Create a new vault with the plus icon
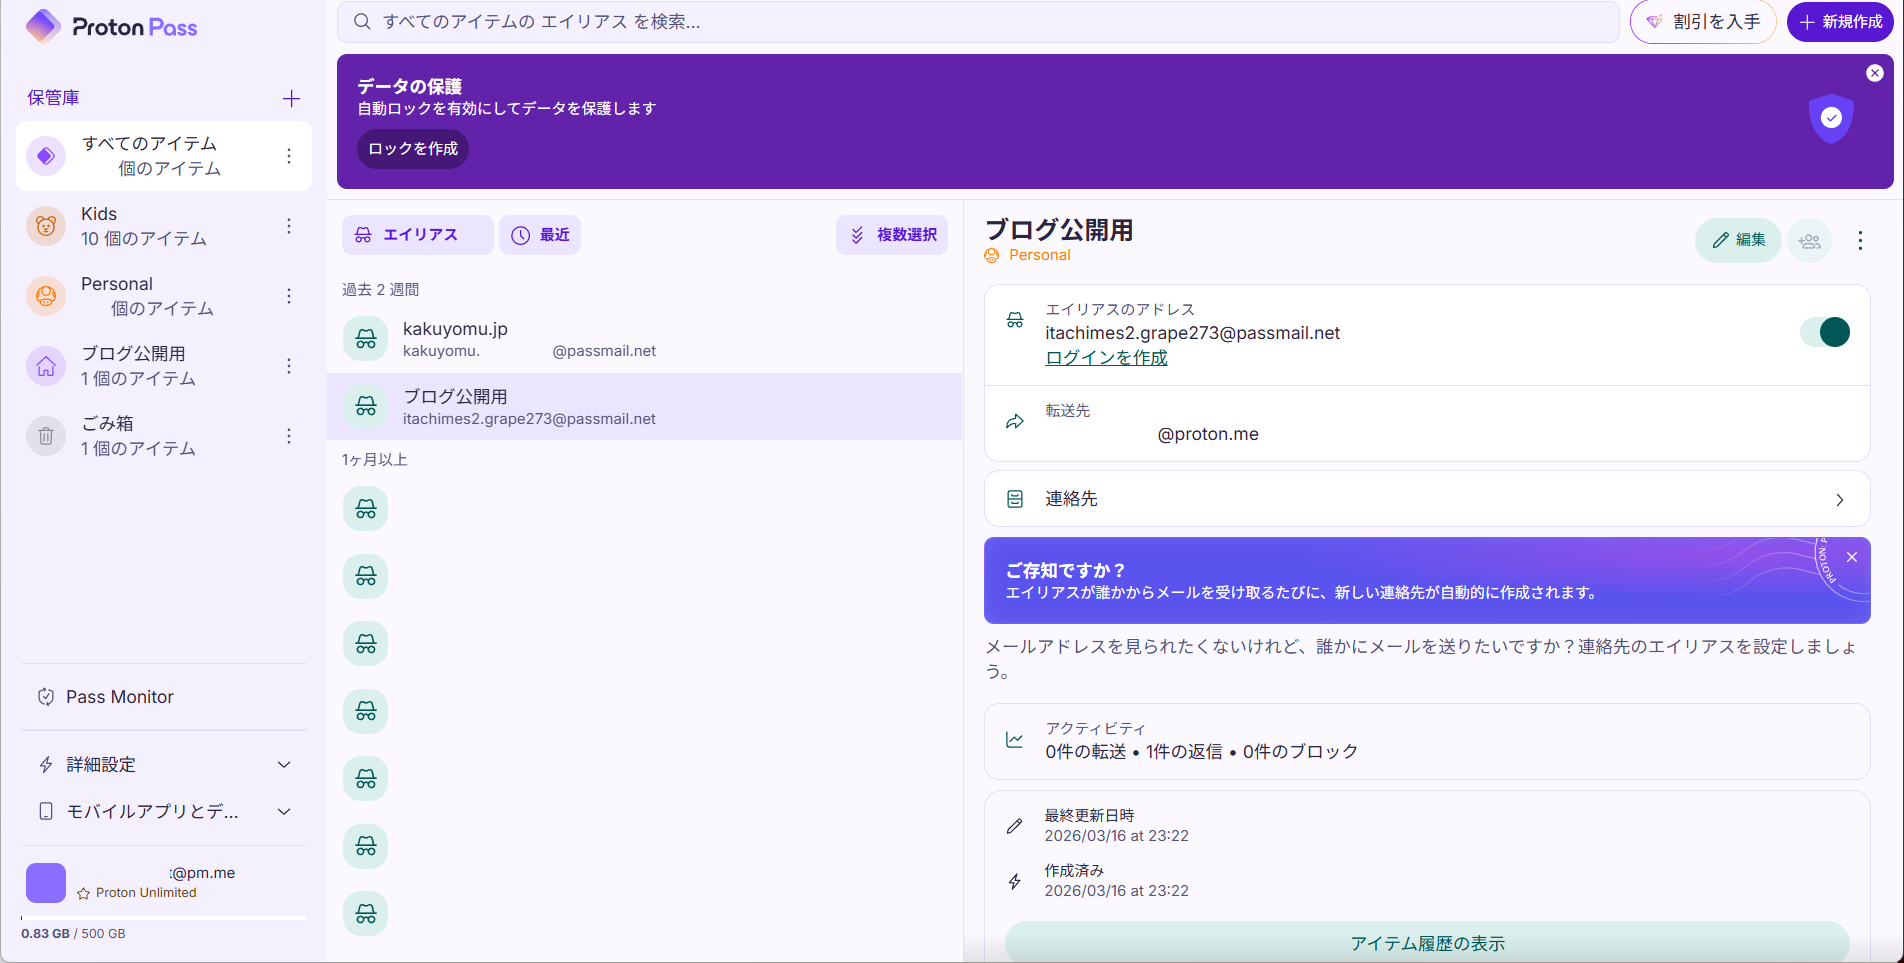1904x963 pixels. pos(290,98)
